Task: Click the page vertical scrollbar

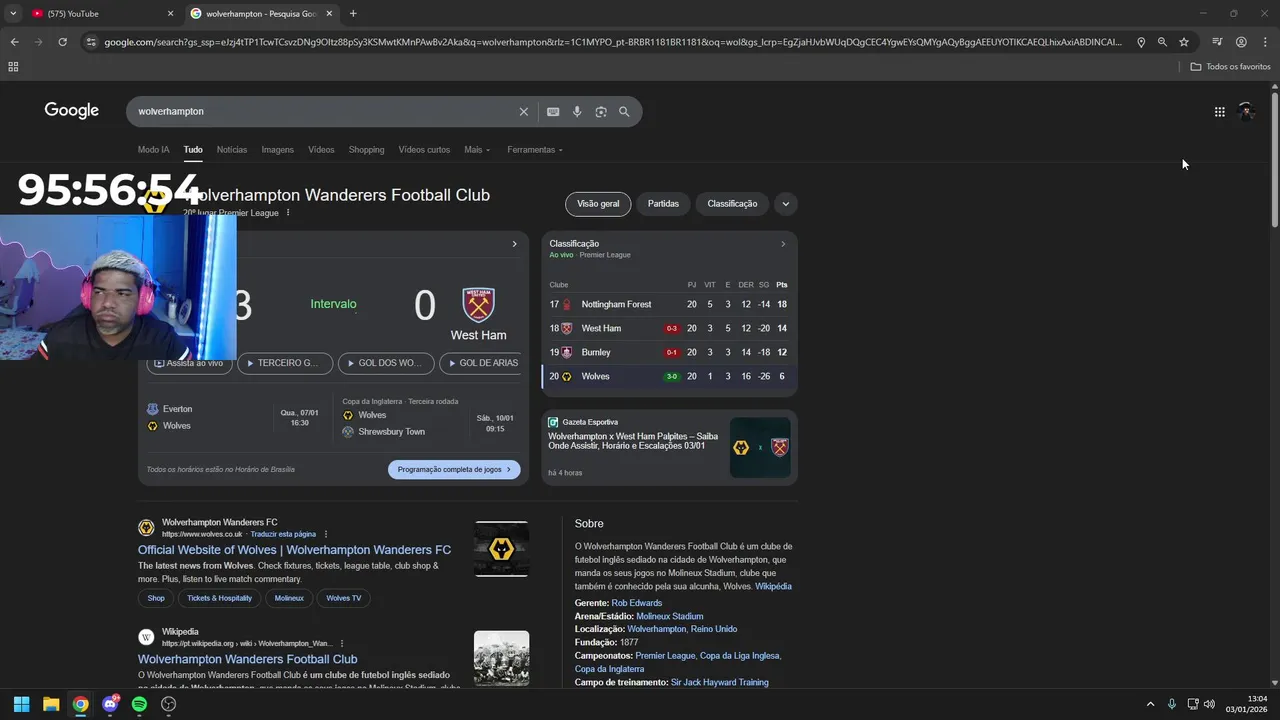Action: (1274, 160)
